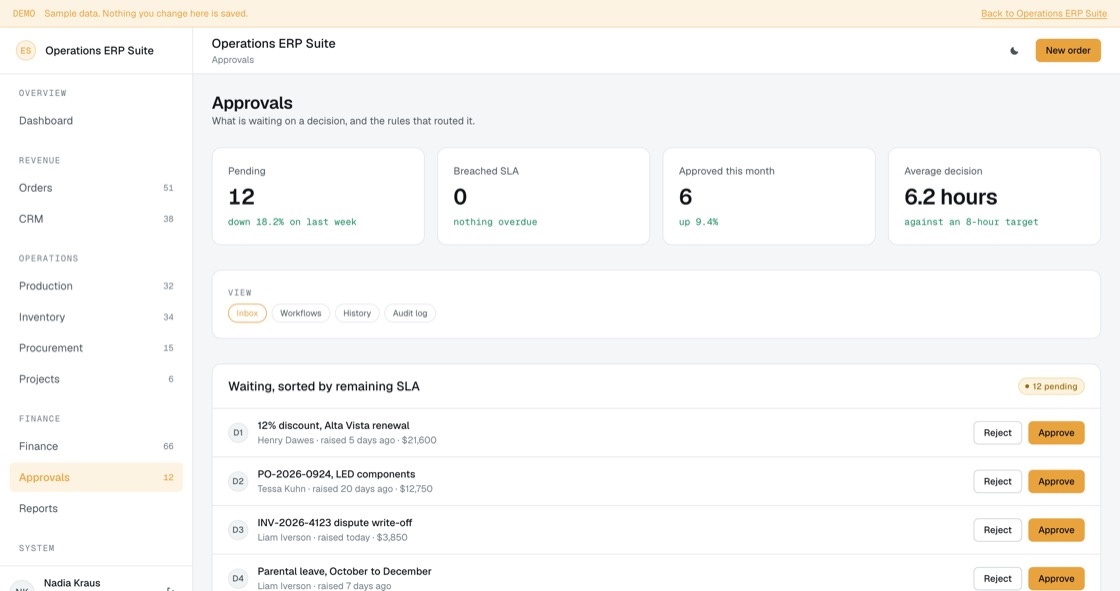This screenshot has height=591, width=1120.
Task: Click 'Parental leave, October to December' title
Action: pyautogui.click(x=344, y=571)
